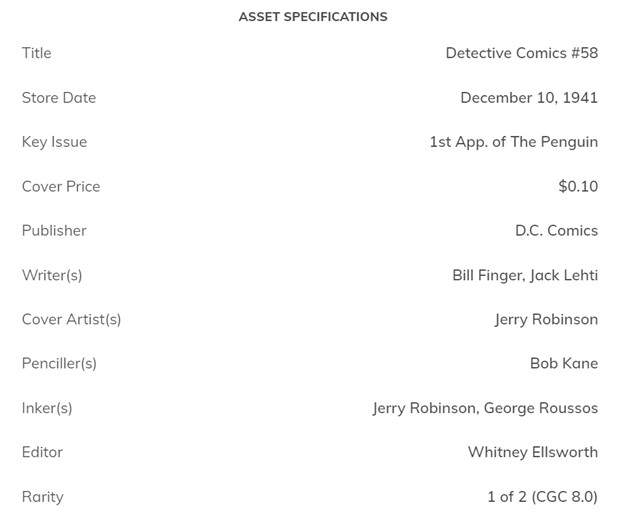Click the Whitney Ellsworth editor value
The height and width of the screenshot is (514, 624).
[x=533, y=452]
